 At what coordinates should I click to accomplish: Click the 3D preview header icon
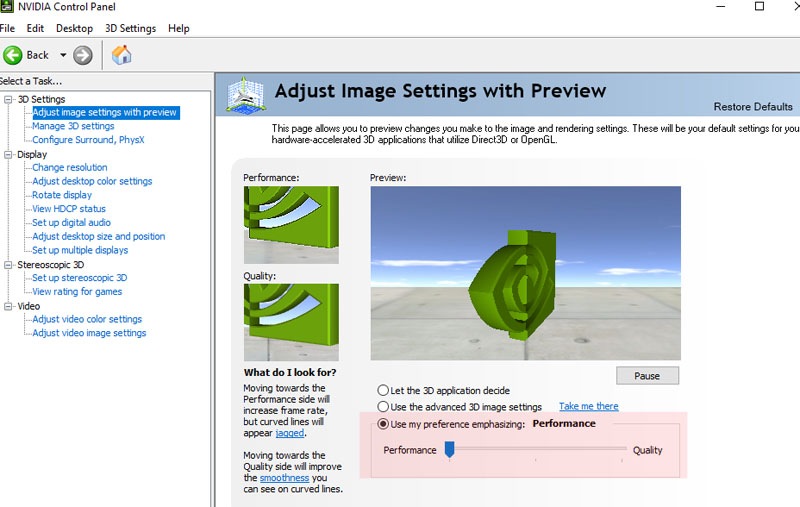coord(245,95)
